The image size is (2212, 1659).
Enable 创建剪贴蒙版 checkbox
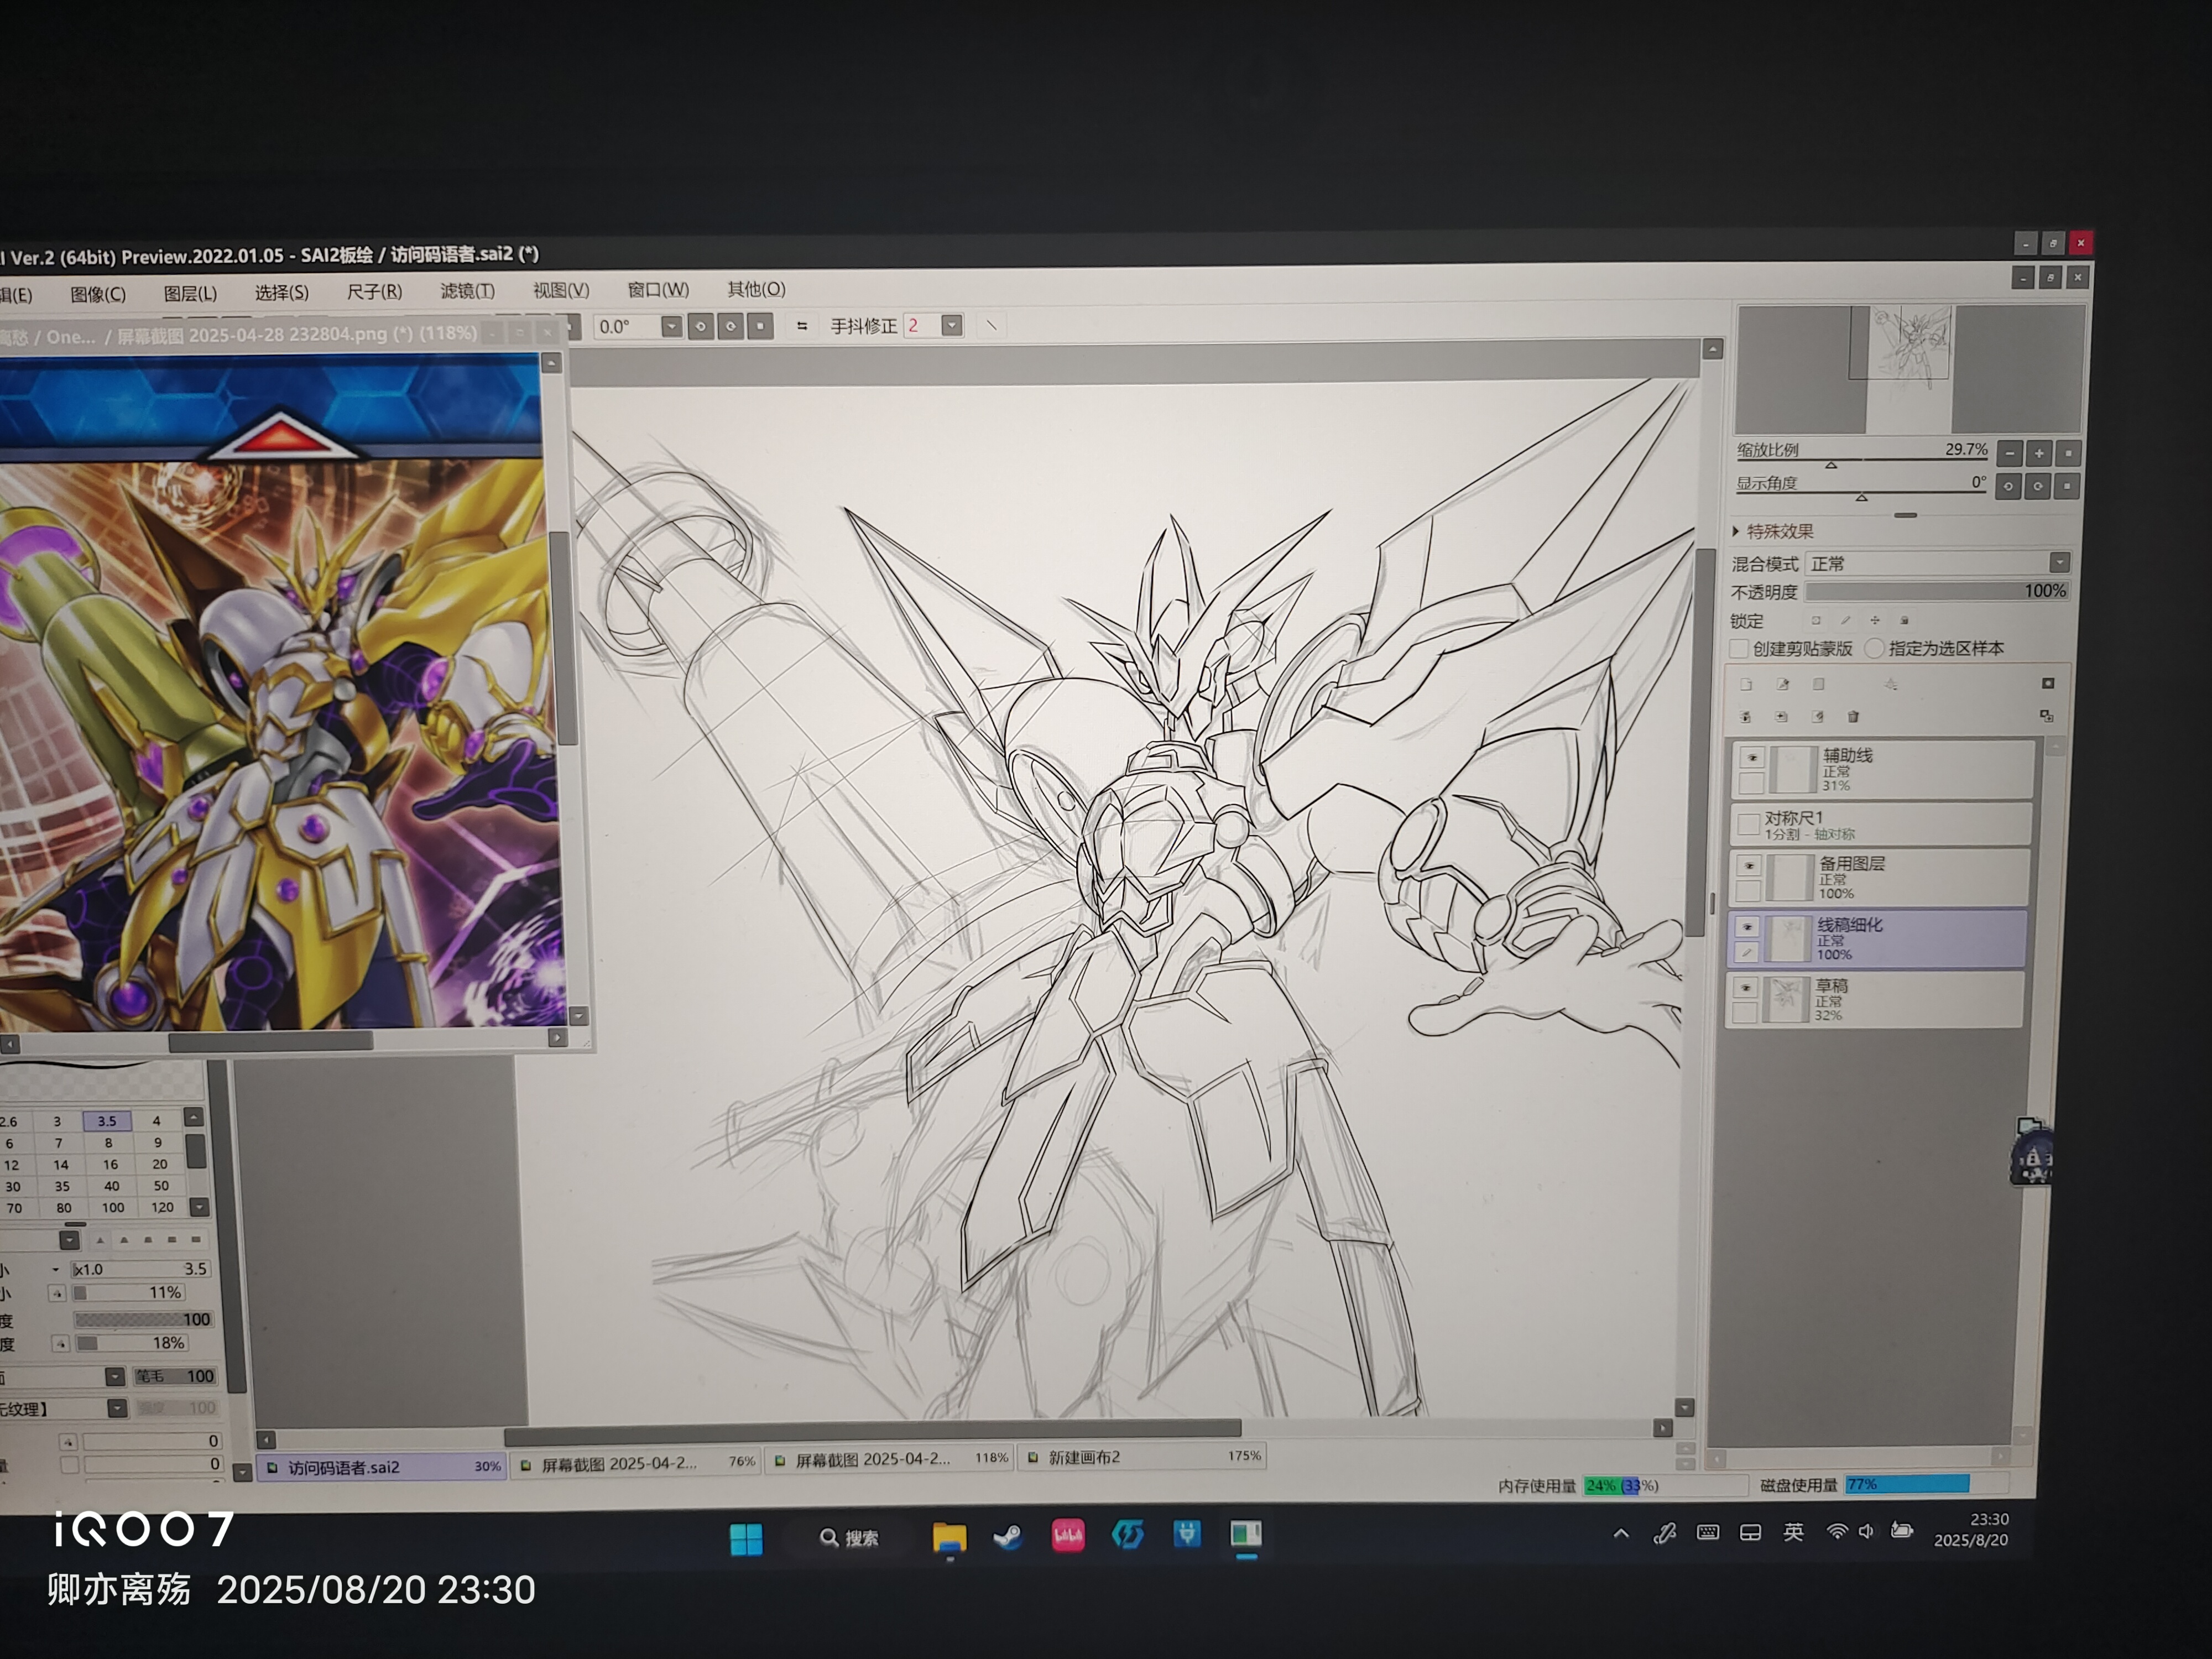(1740, 649)
